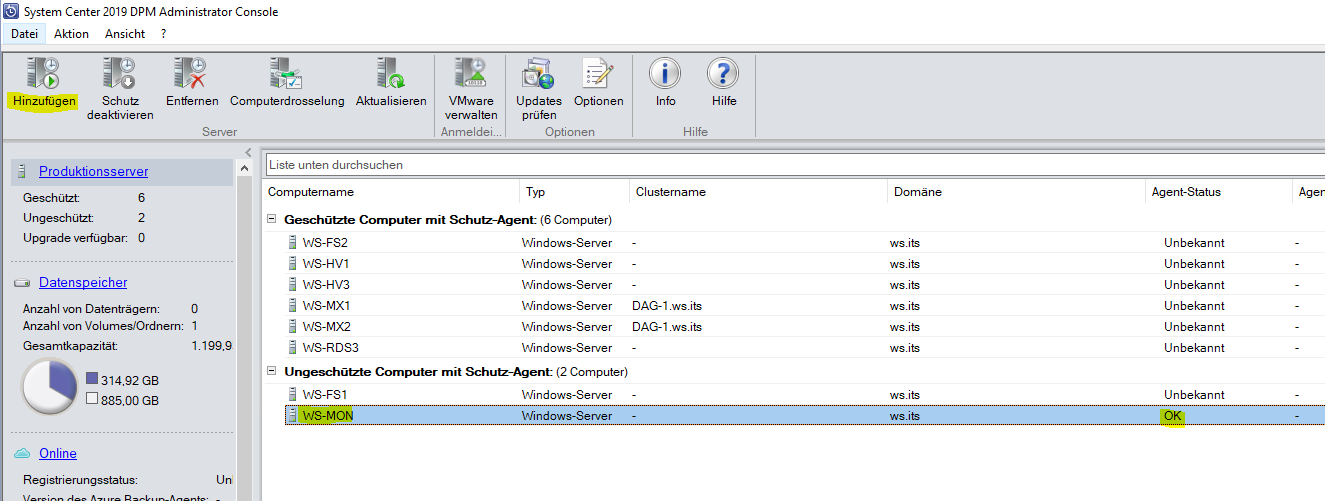The width and height of the screenshot is (1325, 501).
Task: Click the DPM console title bar icon
Action: (x=11, y=11)
